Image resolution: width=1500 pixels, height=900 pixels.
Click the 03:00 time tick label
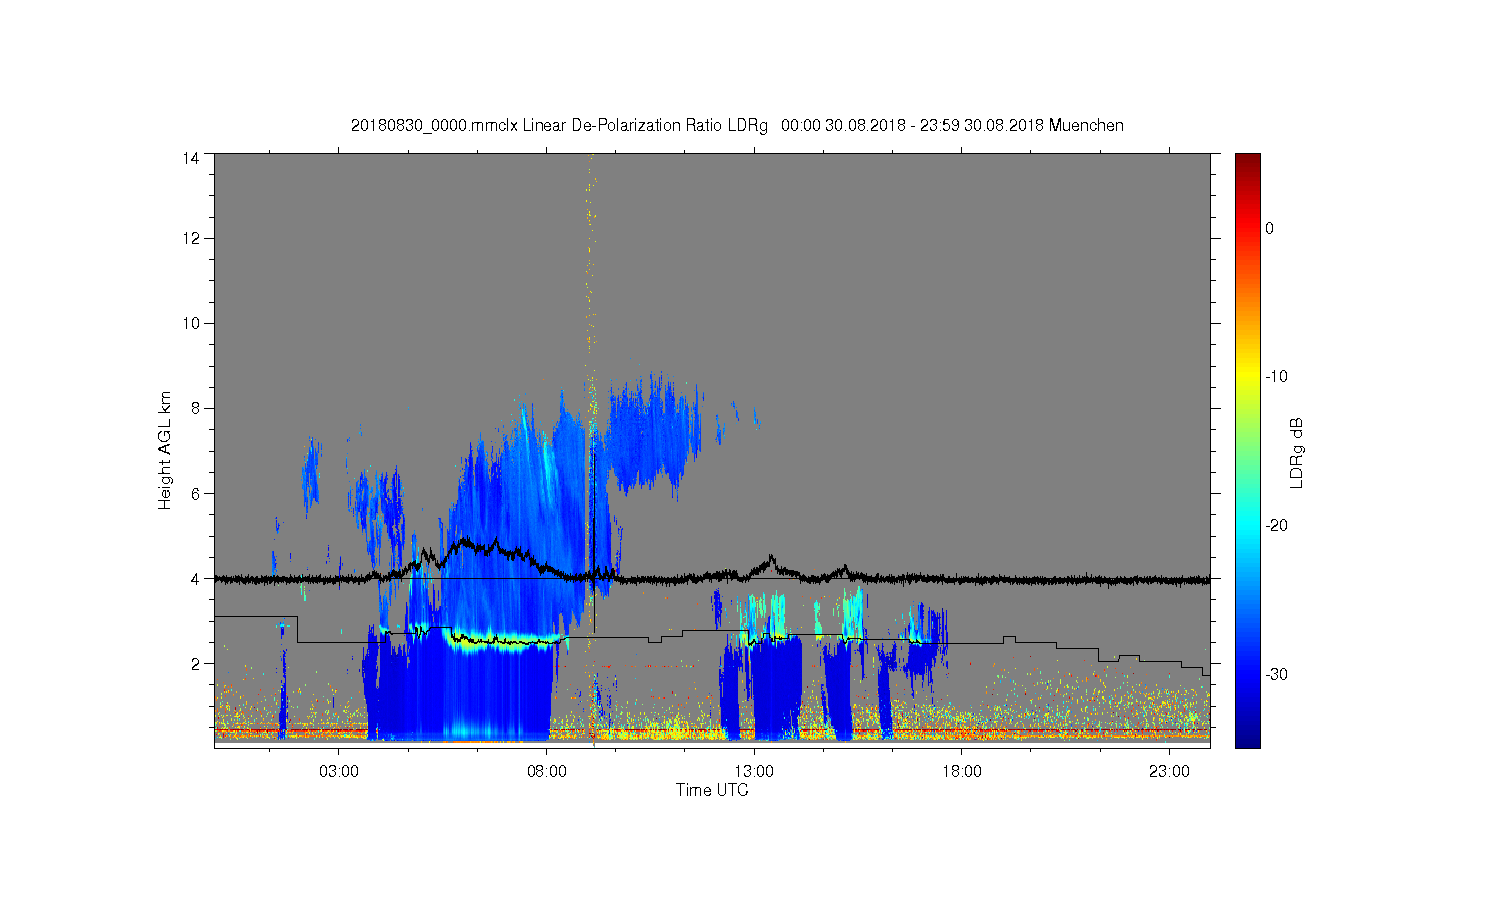(x=339, y=772)
